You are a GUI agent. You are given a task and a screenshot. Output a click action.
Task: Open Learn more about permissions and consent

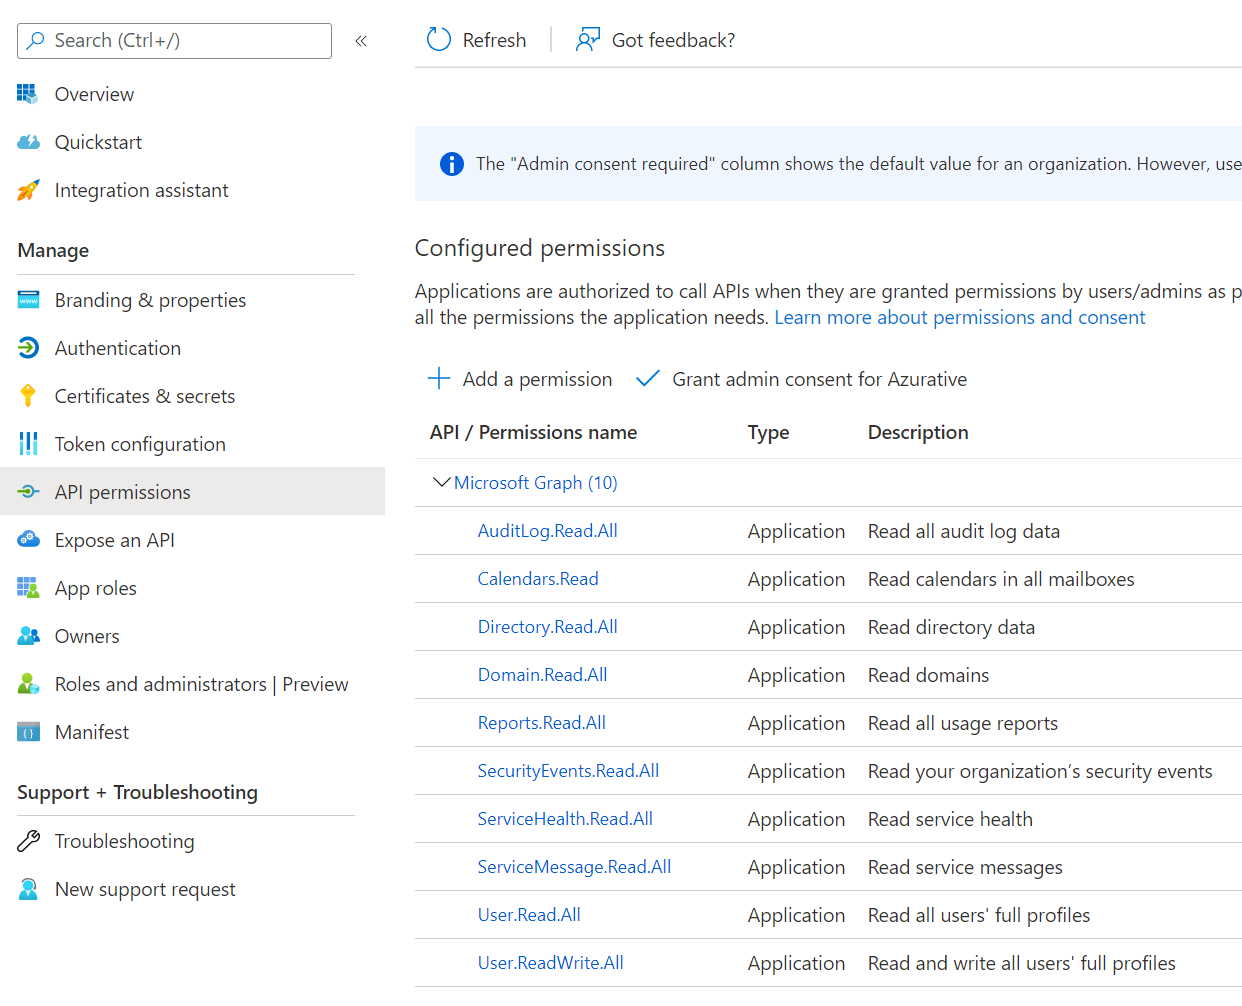(x=960, y=317)
